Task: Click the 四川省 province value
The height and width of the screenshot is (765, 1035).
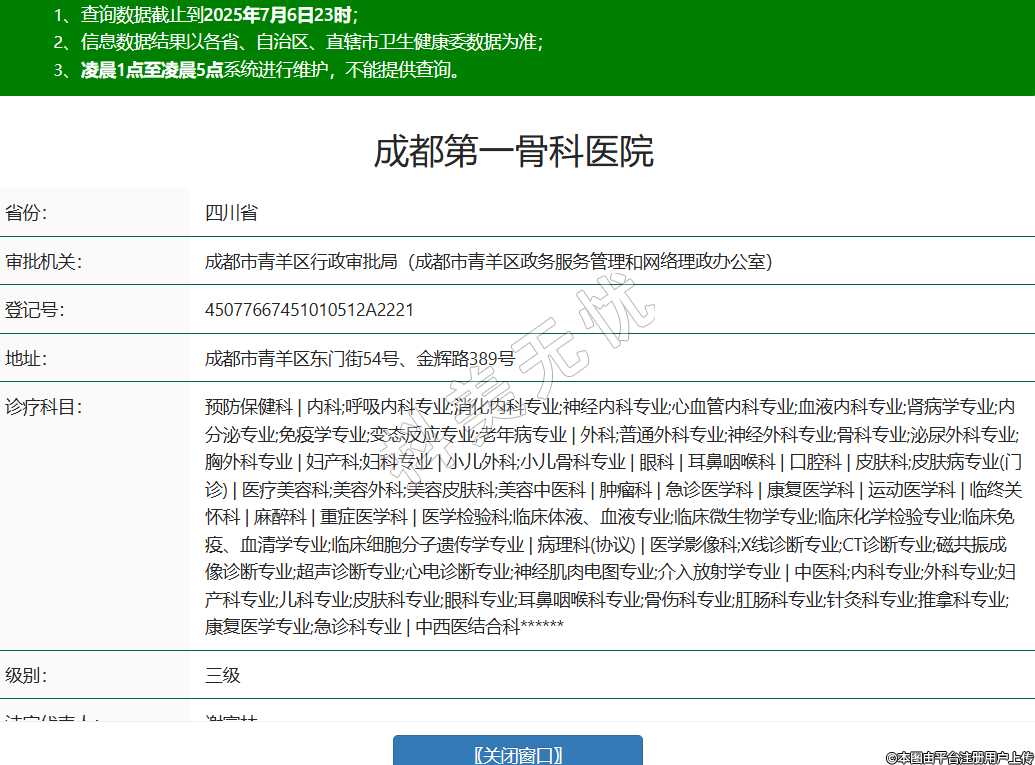Action: coord(231,213)
